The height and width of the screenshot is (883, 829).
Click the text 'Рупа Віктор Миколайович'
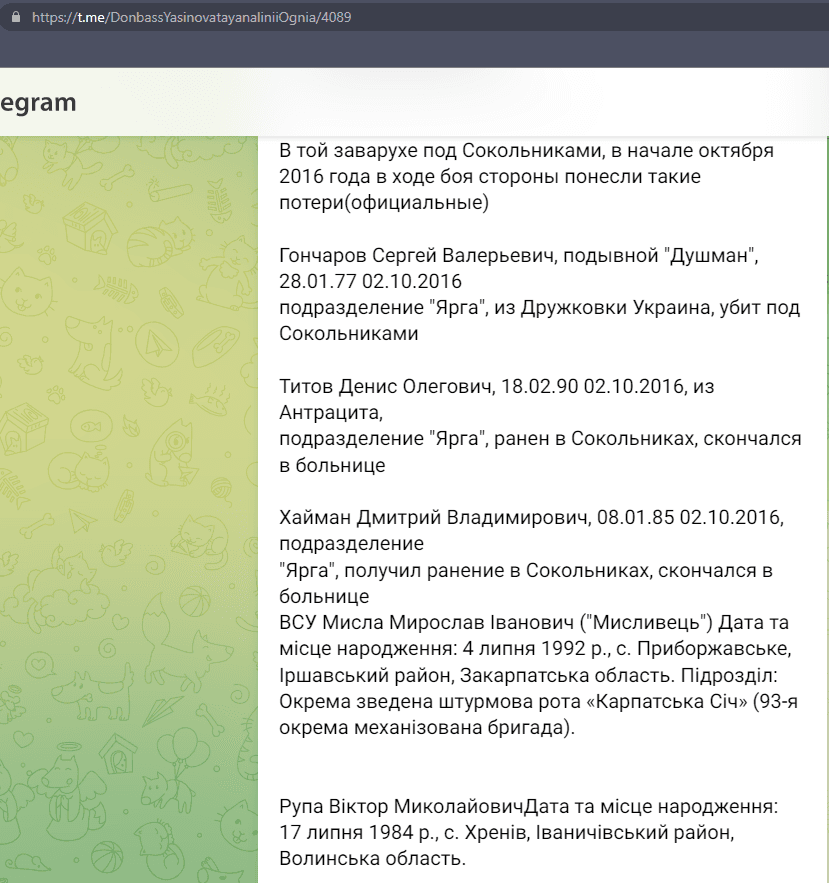(x=402, y=806)
